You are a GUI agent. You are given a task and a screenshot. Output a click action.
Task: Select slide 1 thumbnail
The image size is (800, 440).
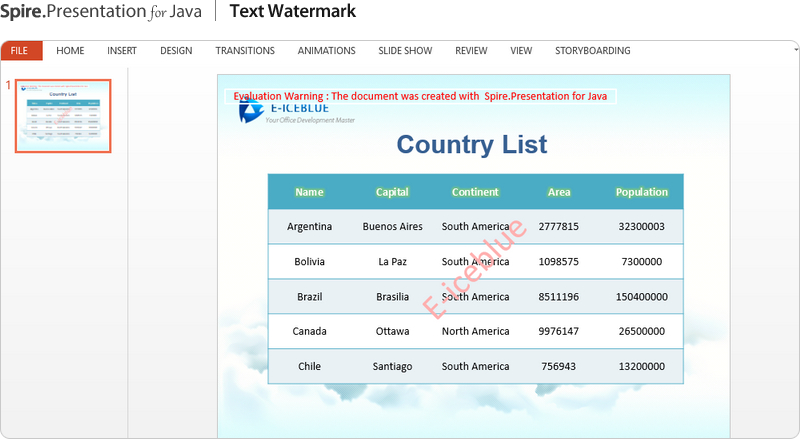point(63,116)
